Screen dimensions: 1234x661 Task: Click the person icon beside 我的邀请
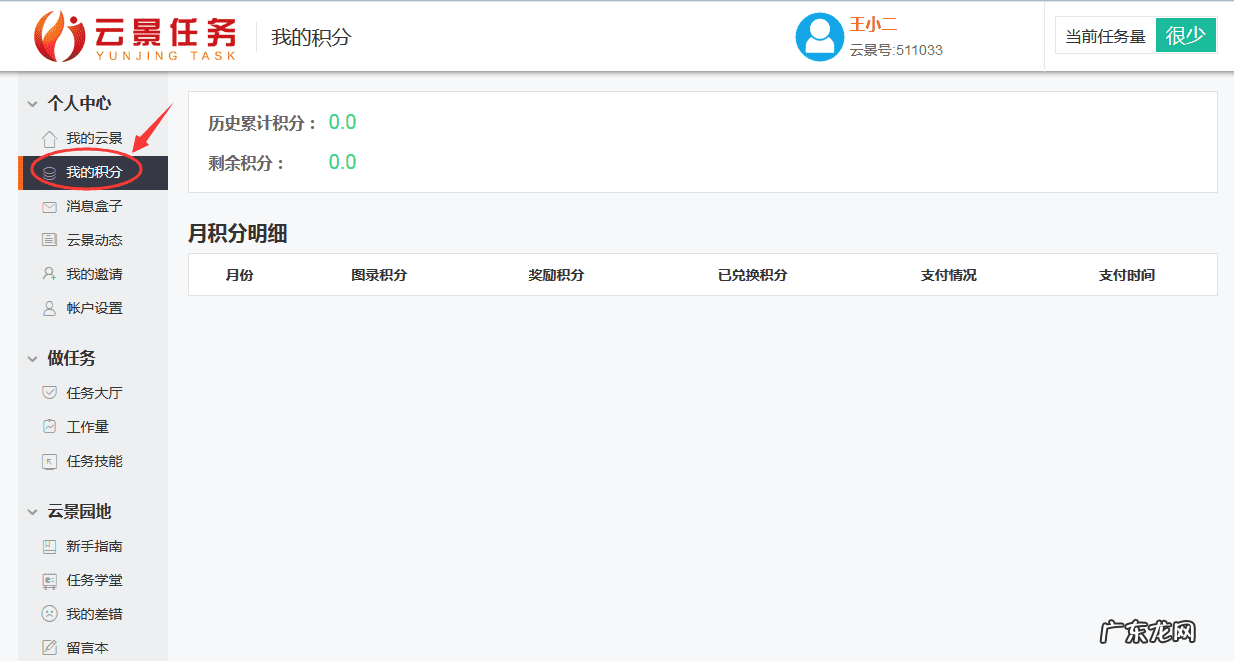(x=49, y=274)
